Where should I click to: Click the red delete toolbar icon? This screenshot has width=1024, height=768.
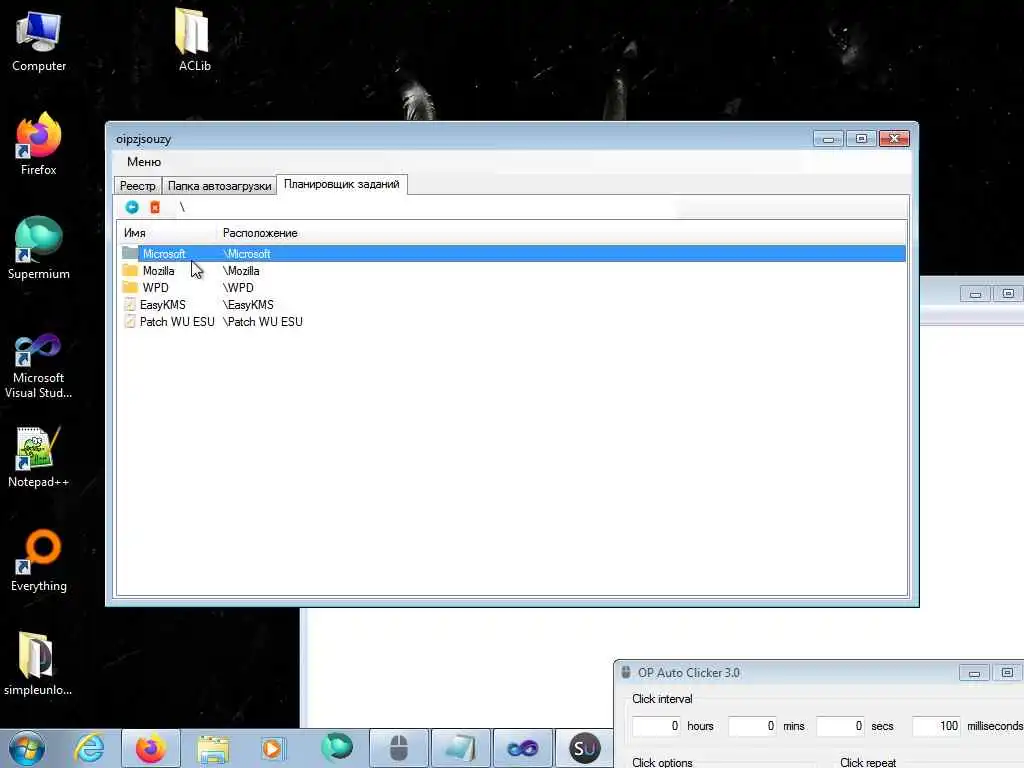click(x=155, y=207)
